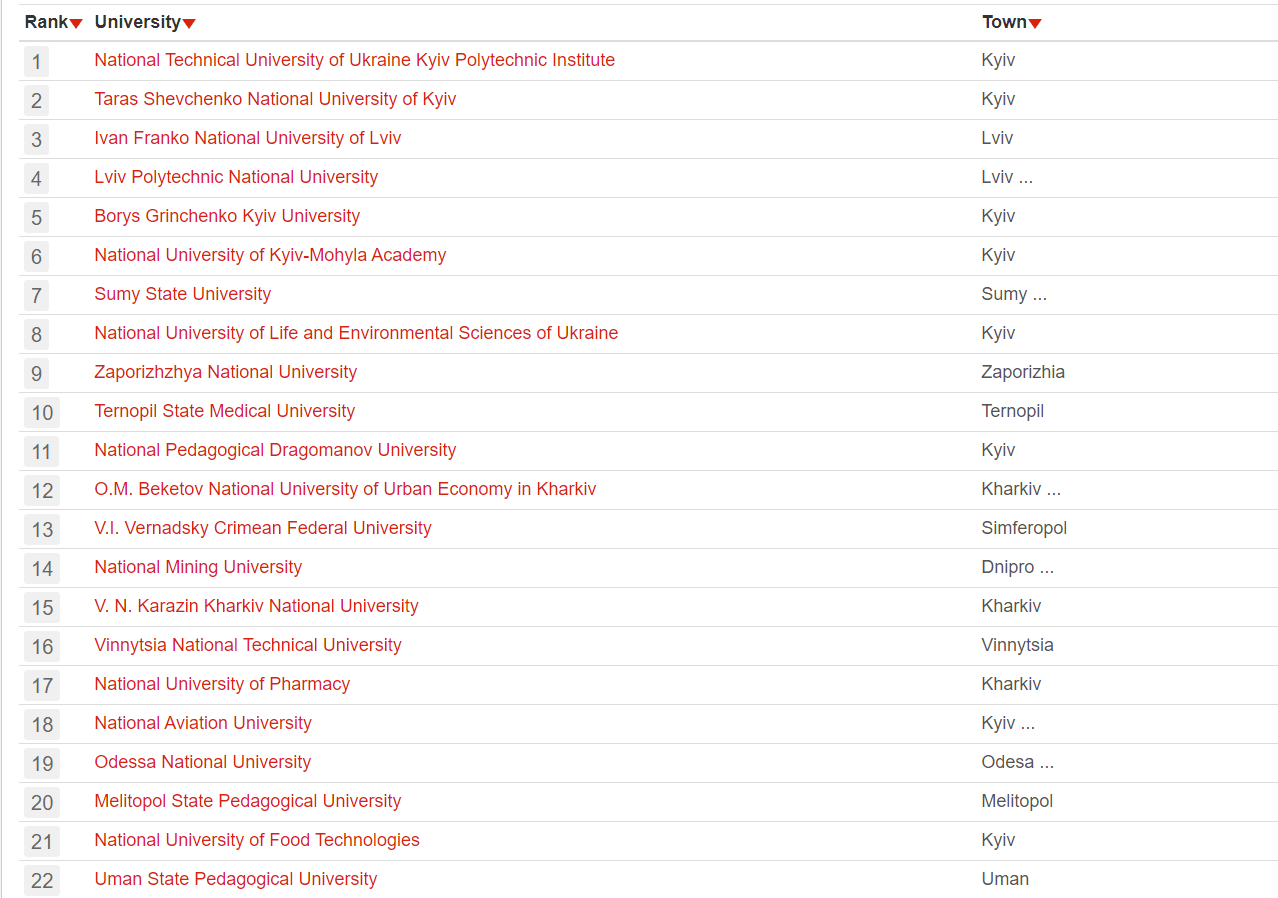Click the rank 12 number badge

[42, 491]
